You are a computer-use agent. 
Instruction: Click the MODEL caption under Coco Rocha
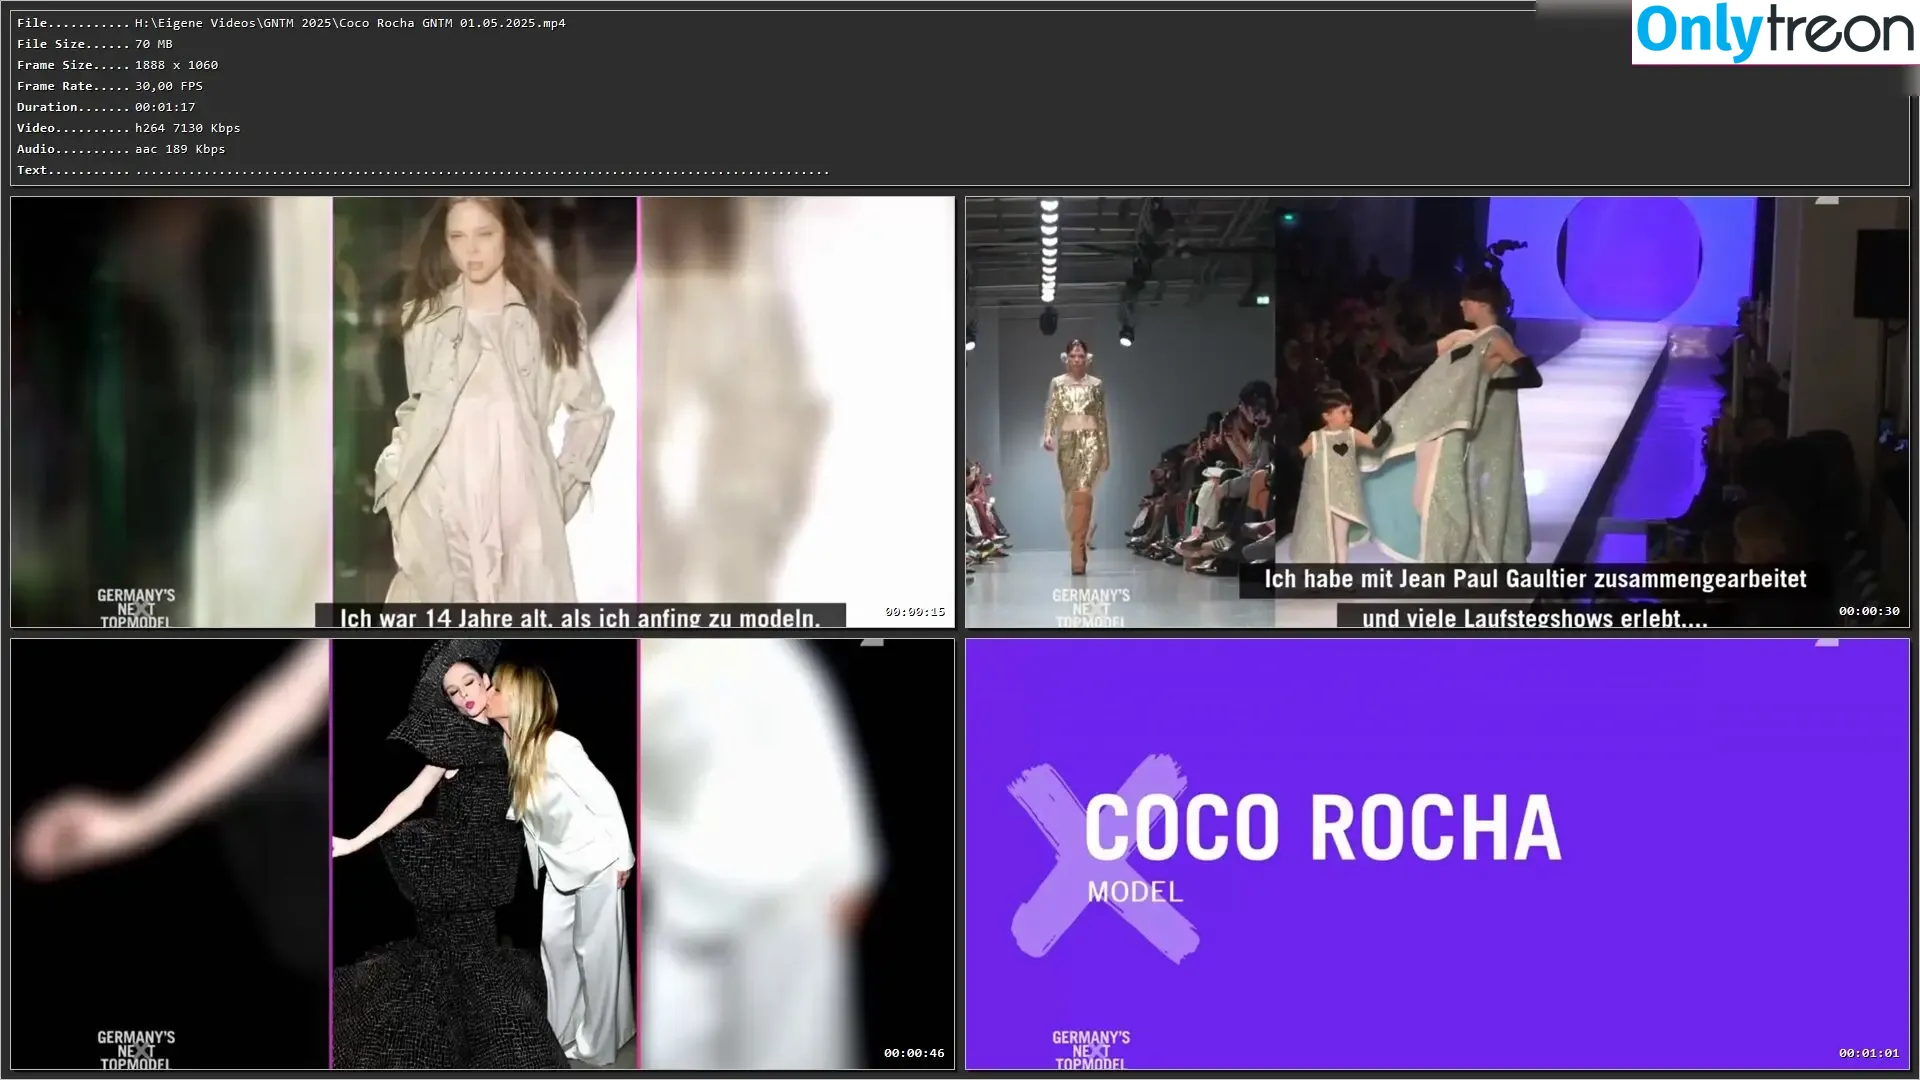(1135, 892)
